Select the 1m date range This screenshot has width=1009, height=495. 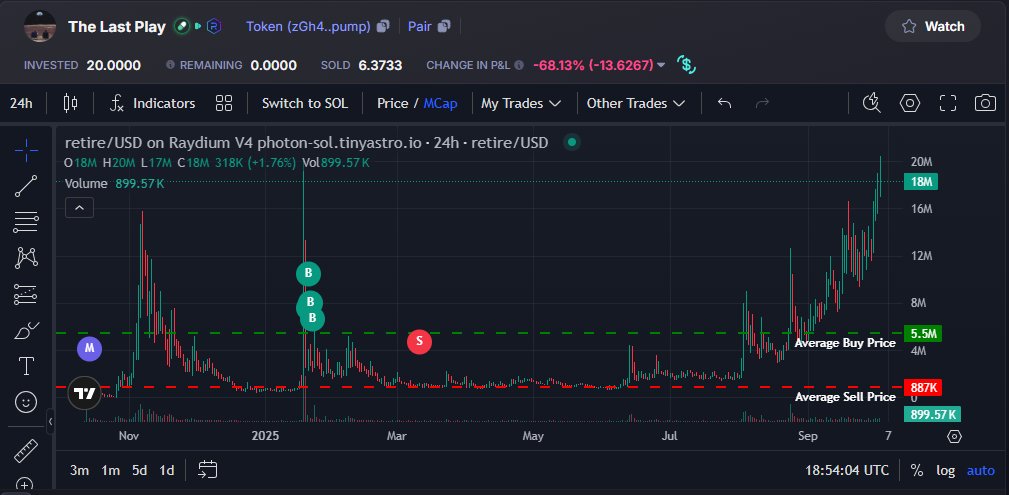click(x=111, y=471)
